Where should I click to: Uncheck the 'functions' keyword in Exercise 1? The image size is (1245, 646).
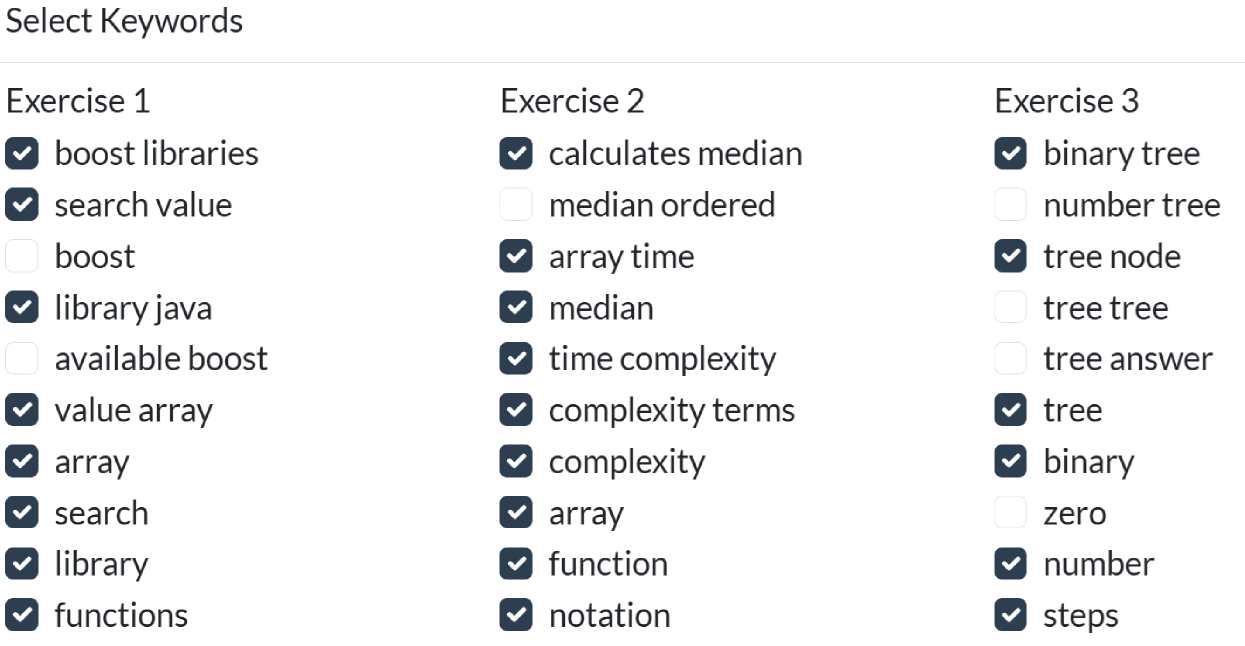(x=22, y=615)
